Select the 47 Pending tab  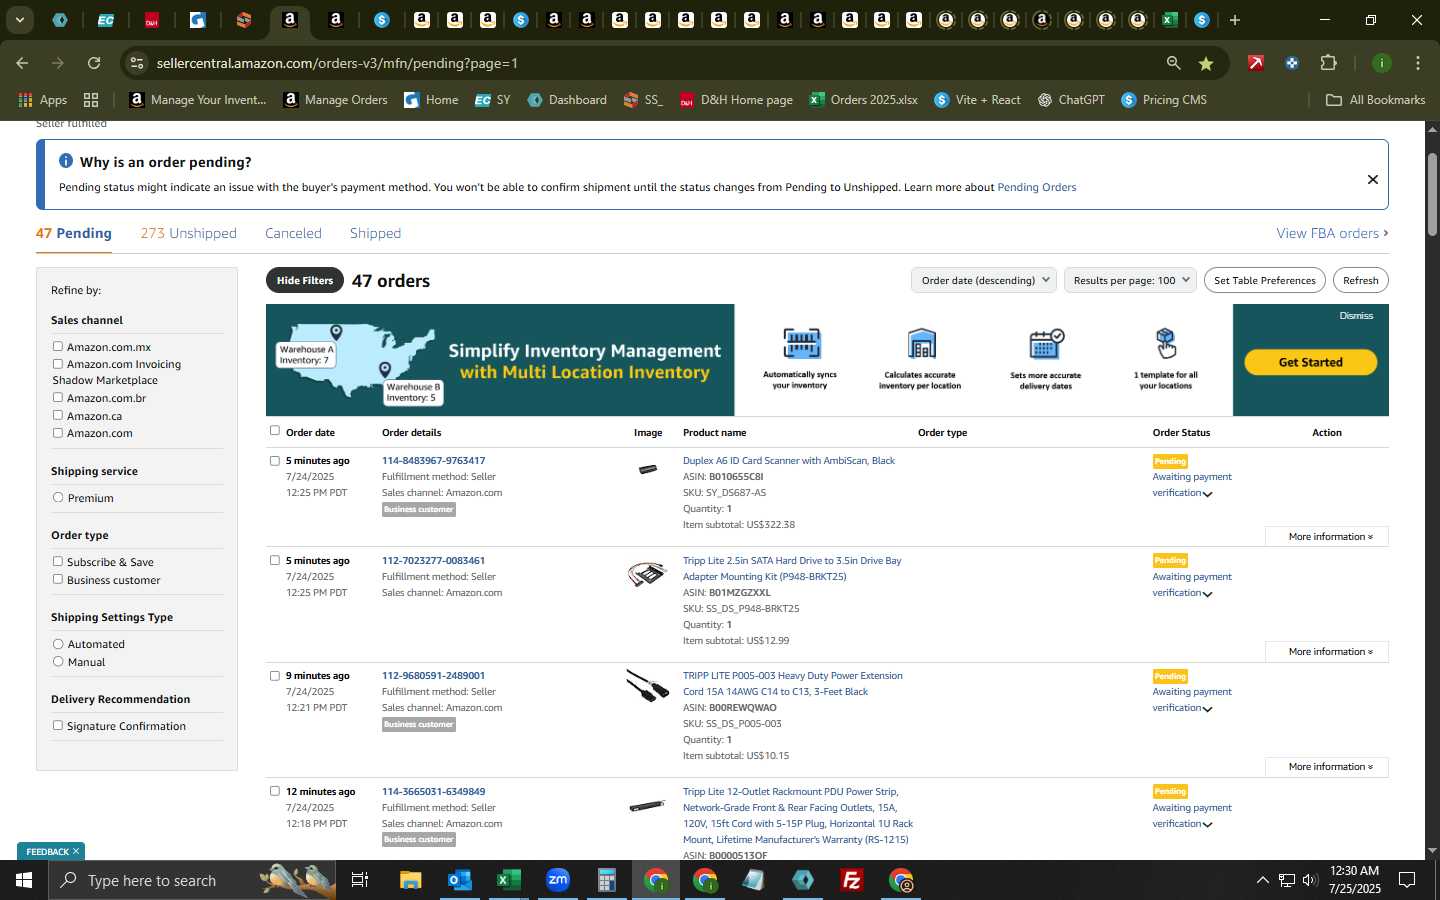click(74, 233)
